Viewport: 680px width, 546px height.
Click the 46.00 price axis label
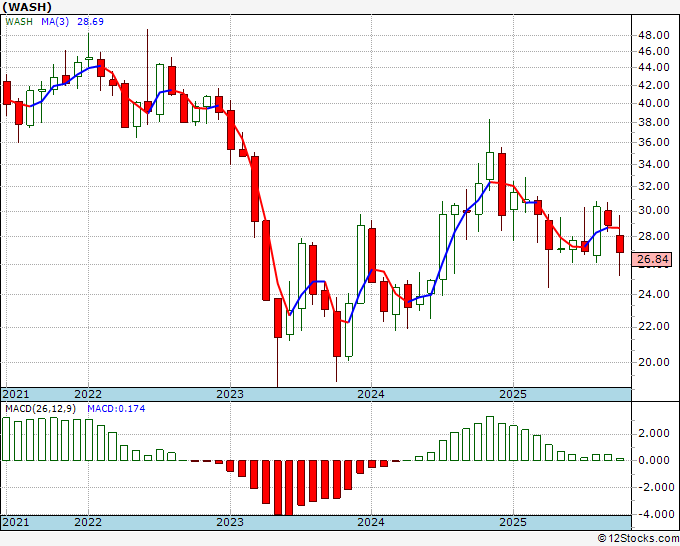point(654,51)
